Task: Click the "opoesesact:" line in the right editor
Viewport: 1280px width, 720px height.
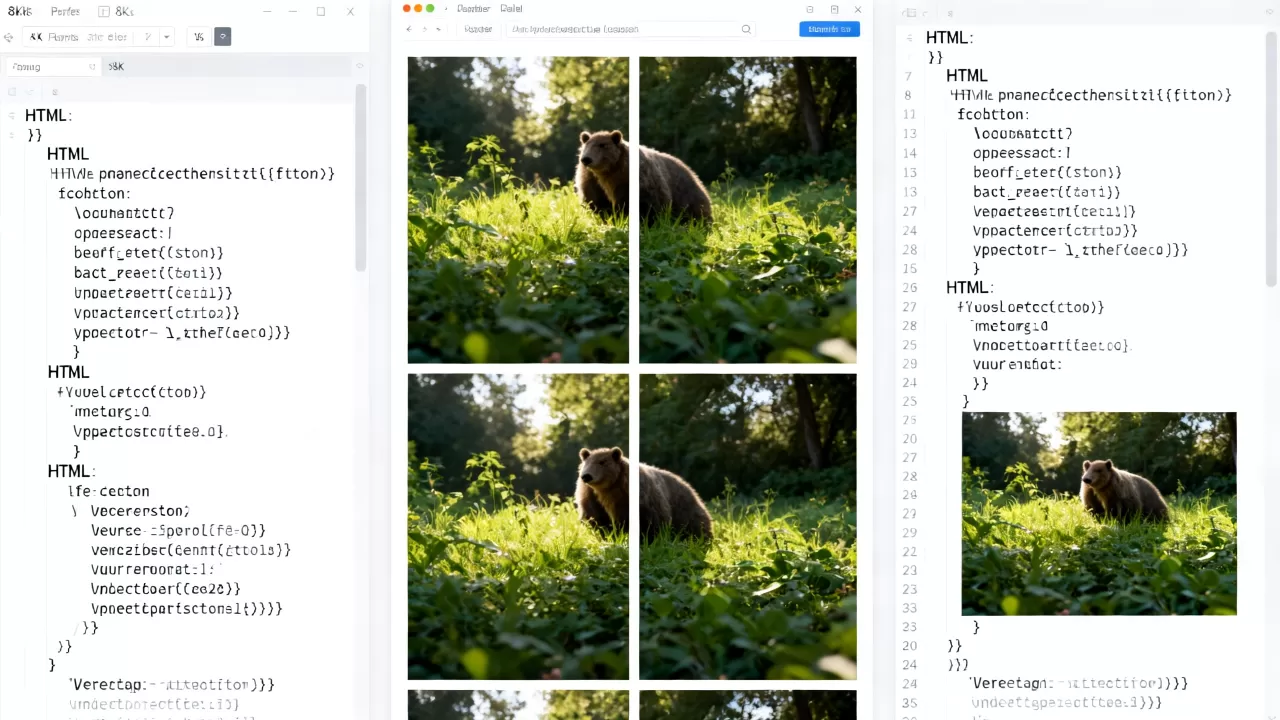Action: pyautogui.click(x=1022, y=153)
